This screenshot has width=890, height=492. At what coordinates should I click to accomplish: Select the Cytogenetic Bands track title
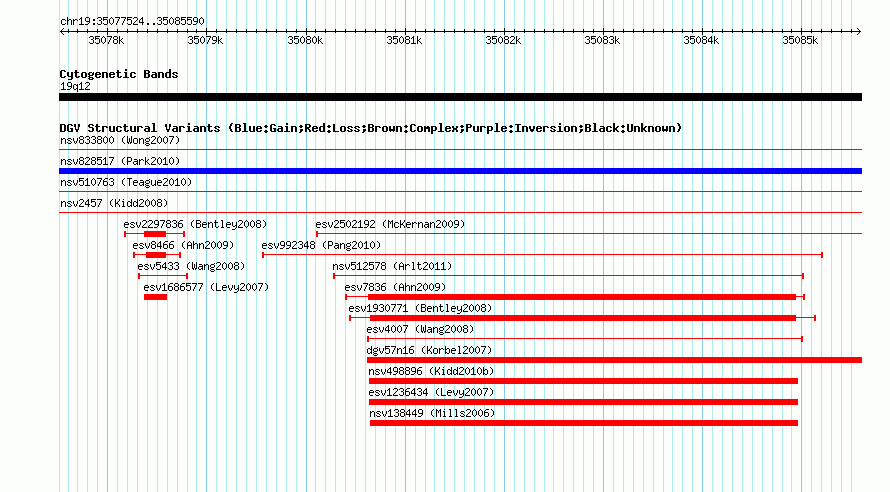[x=119, y=74]
